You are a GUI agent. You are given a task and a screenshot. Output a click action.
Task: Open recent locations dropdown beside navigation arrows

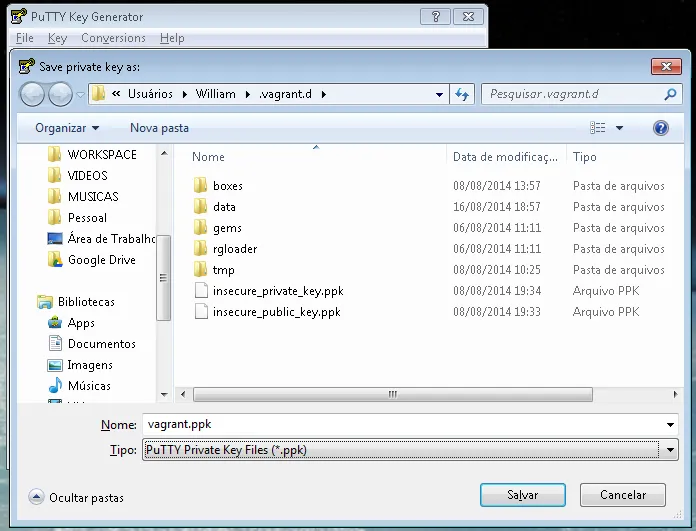coord(80,95)
